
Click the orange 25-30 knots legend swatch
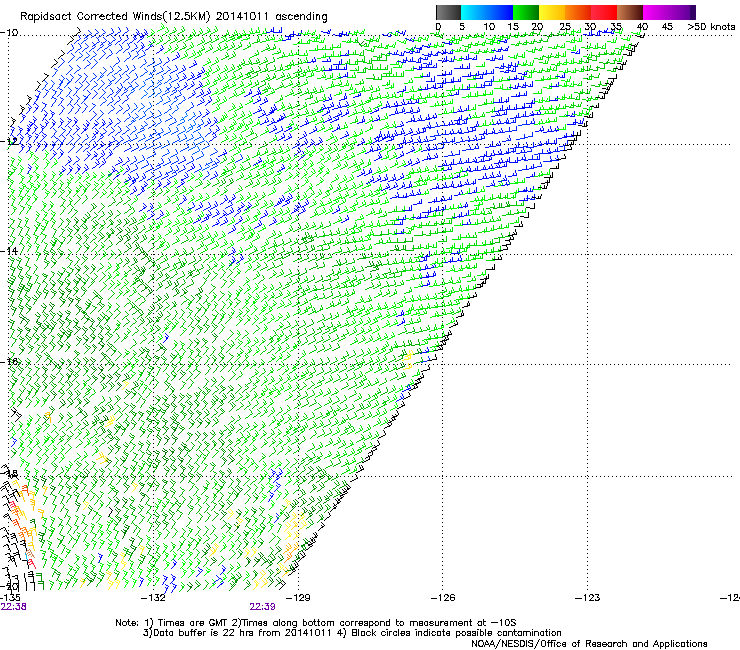click(x=578, y=12)
